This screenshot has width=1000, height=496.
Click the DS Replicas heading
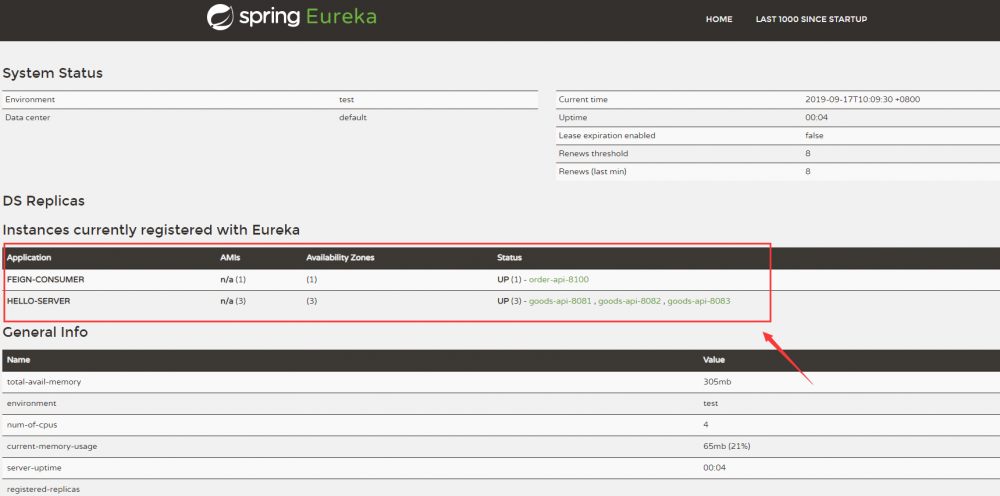coord(43,201)
